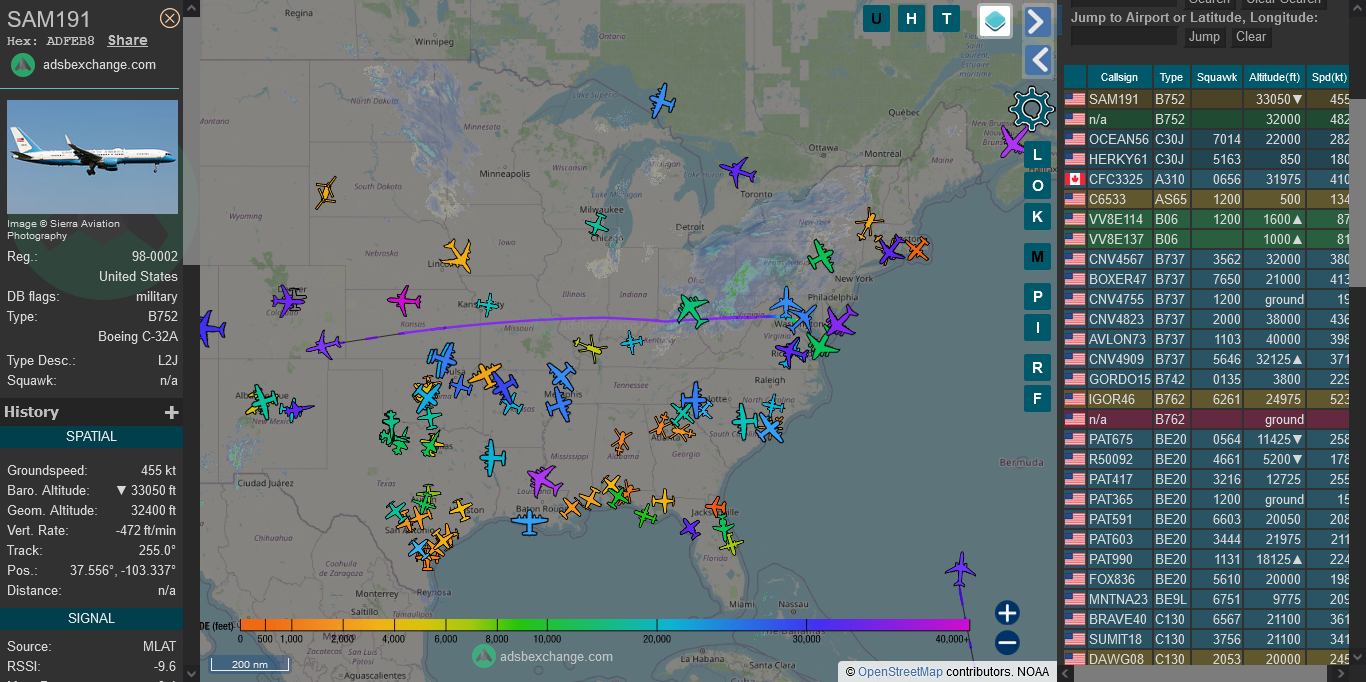
Task: Expand the History section with plus
Action: click(172, 412)
